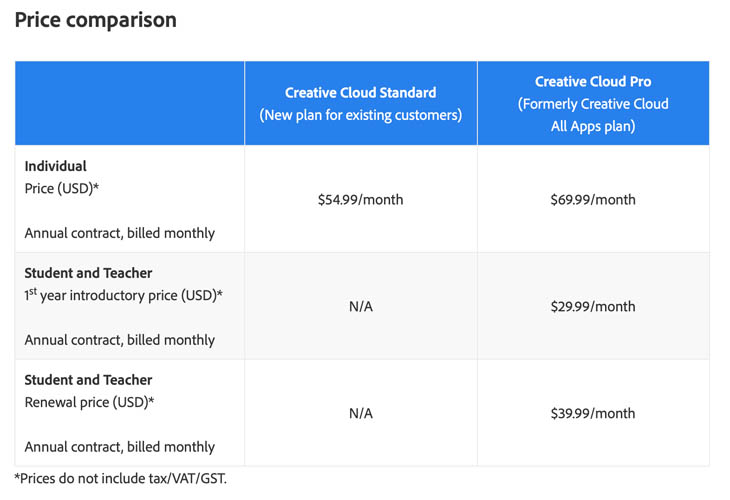Click the $54.99/month Individual Standard price
The width and height of the screenshot is (730, 500).
point(360,200)
